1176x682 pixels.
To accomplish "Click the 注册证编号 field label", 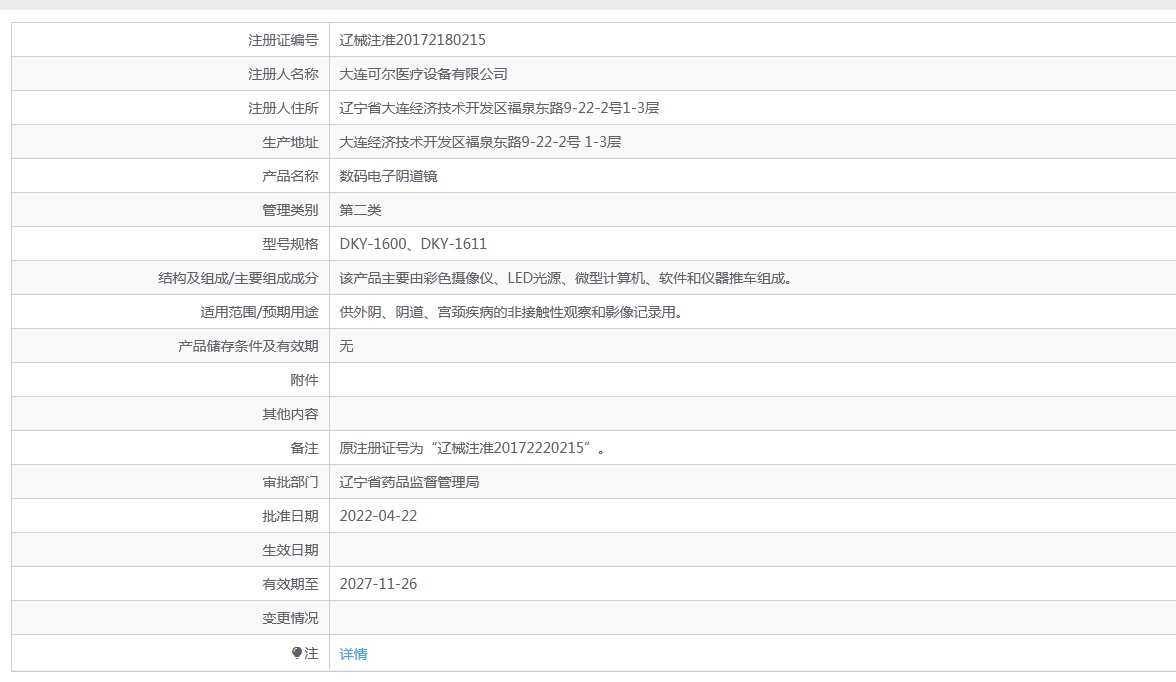I will [x=284, y=40].
